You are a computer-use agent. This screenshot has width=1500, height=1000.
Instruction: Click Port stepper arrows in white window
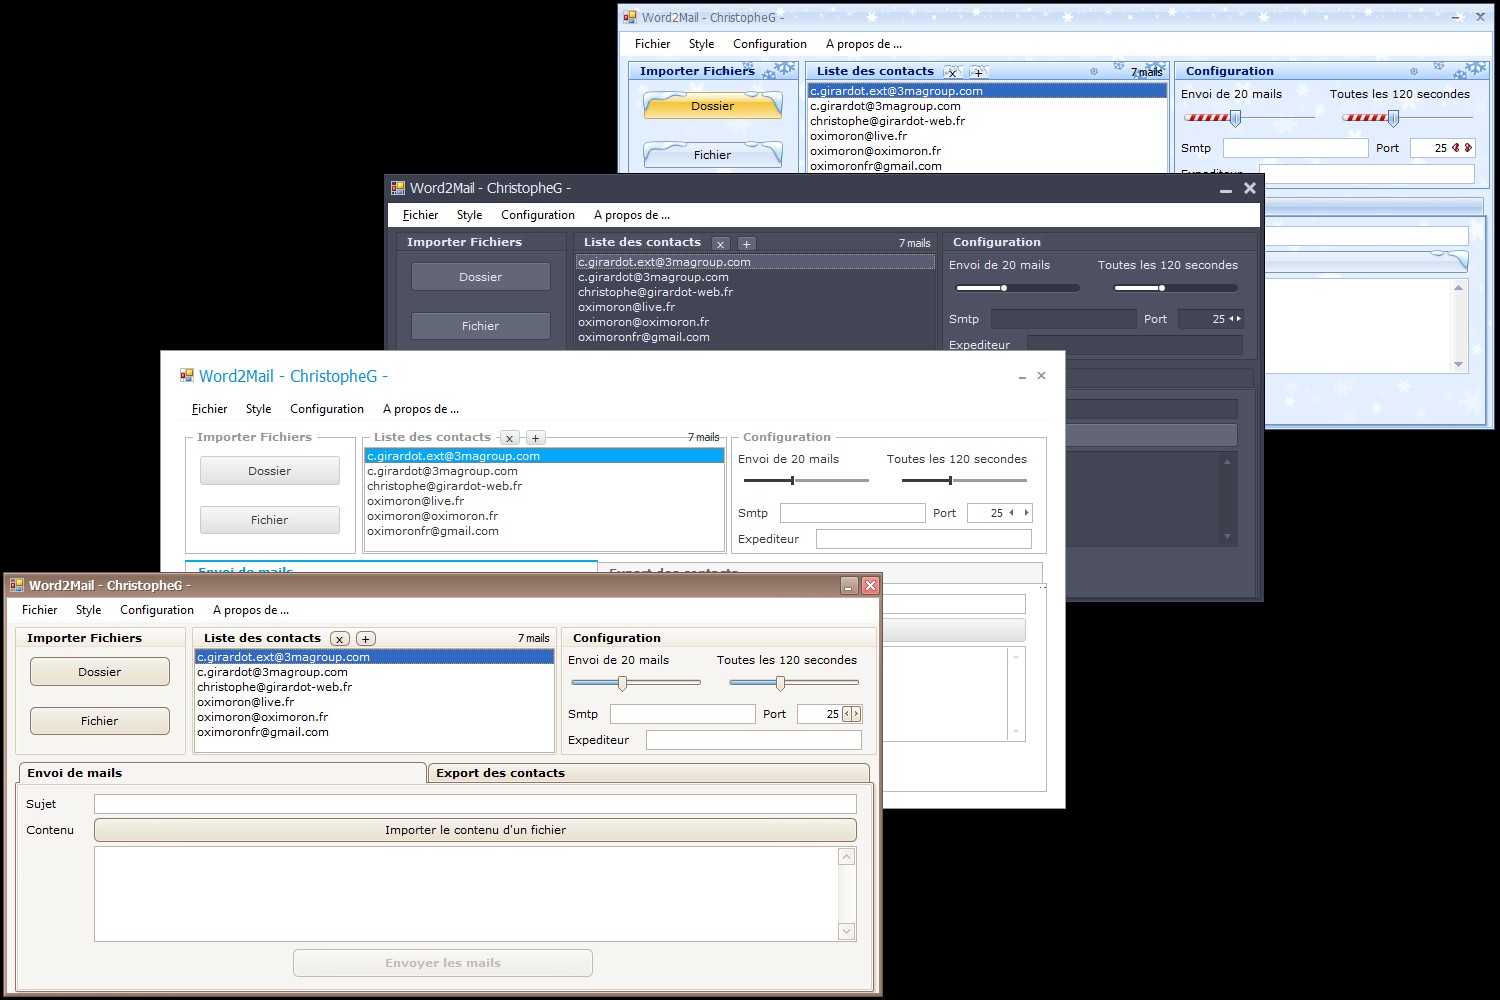(1019, 513)
